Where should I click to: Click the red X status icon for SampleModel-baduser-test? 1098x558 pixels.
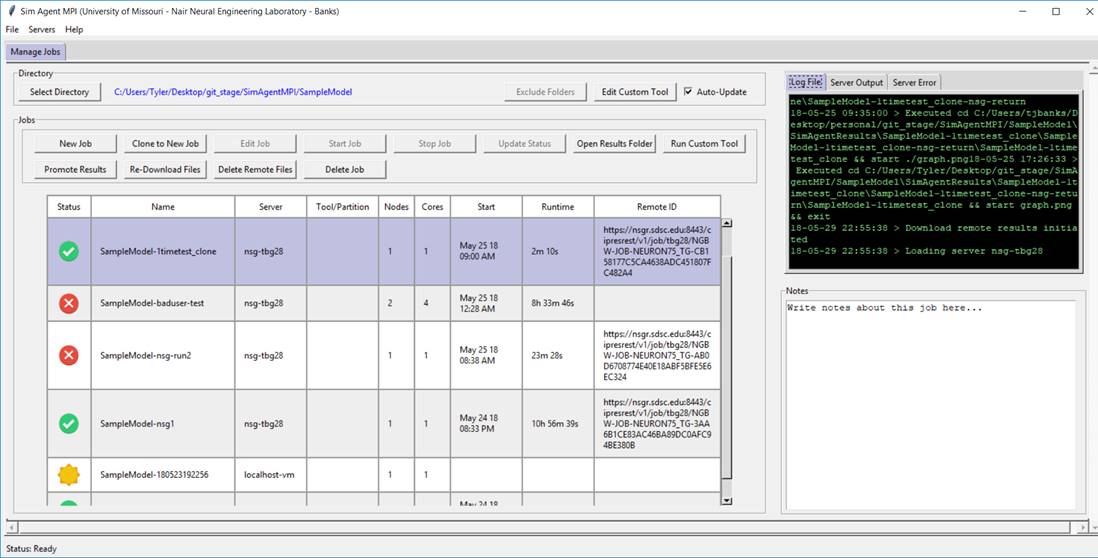click(x=69, y=303)
